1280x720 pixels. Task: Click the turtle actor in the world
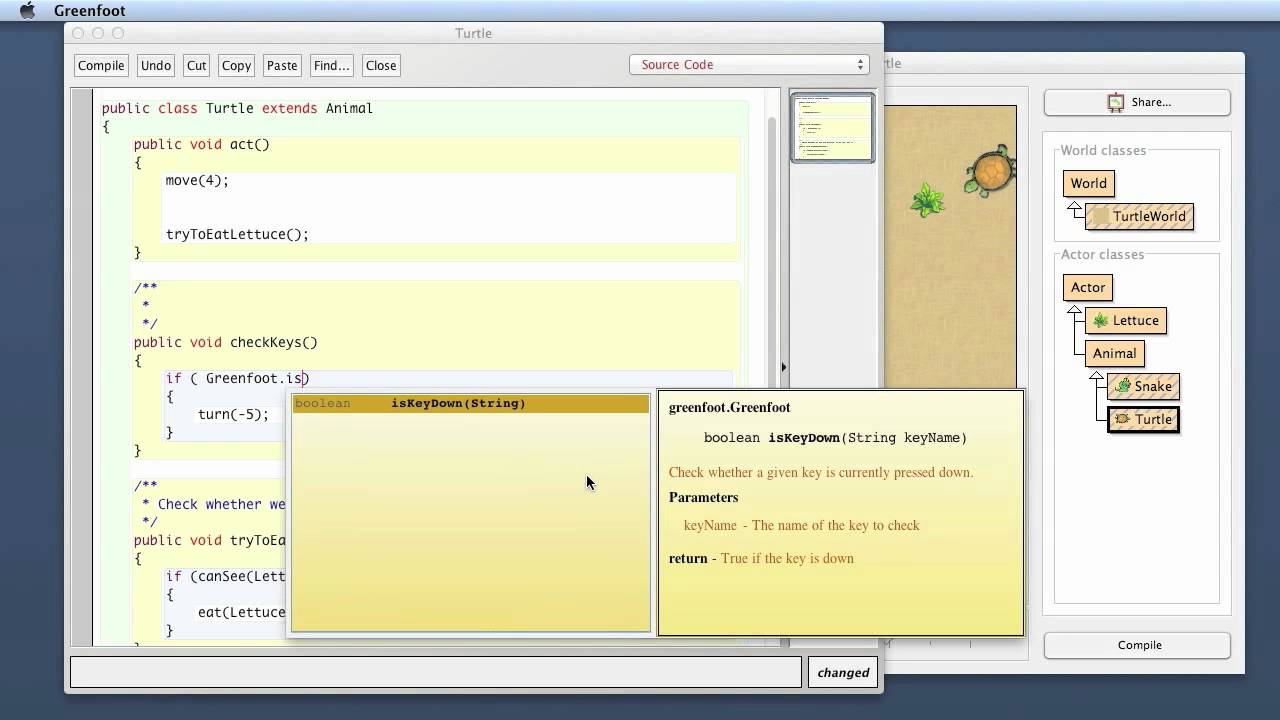[x=991, y=171]
